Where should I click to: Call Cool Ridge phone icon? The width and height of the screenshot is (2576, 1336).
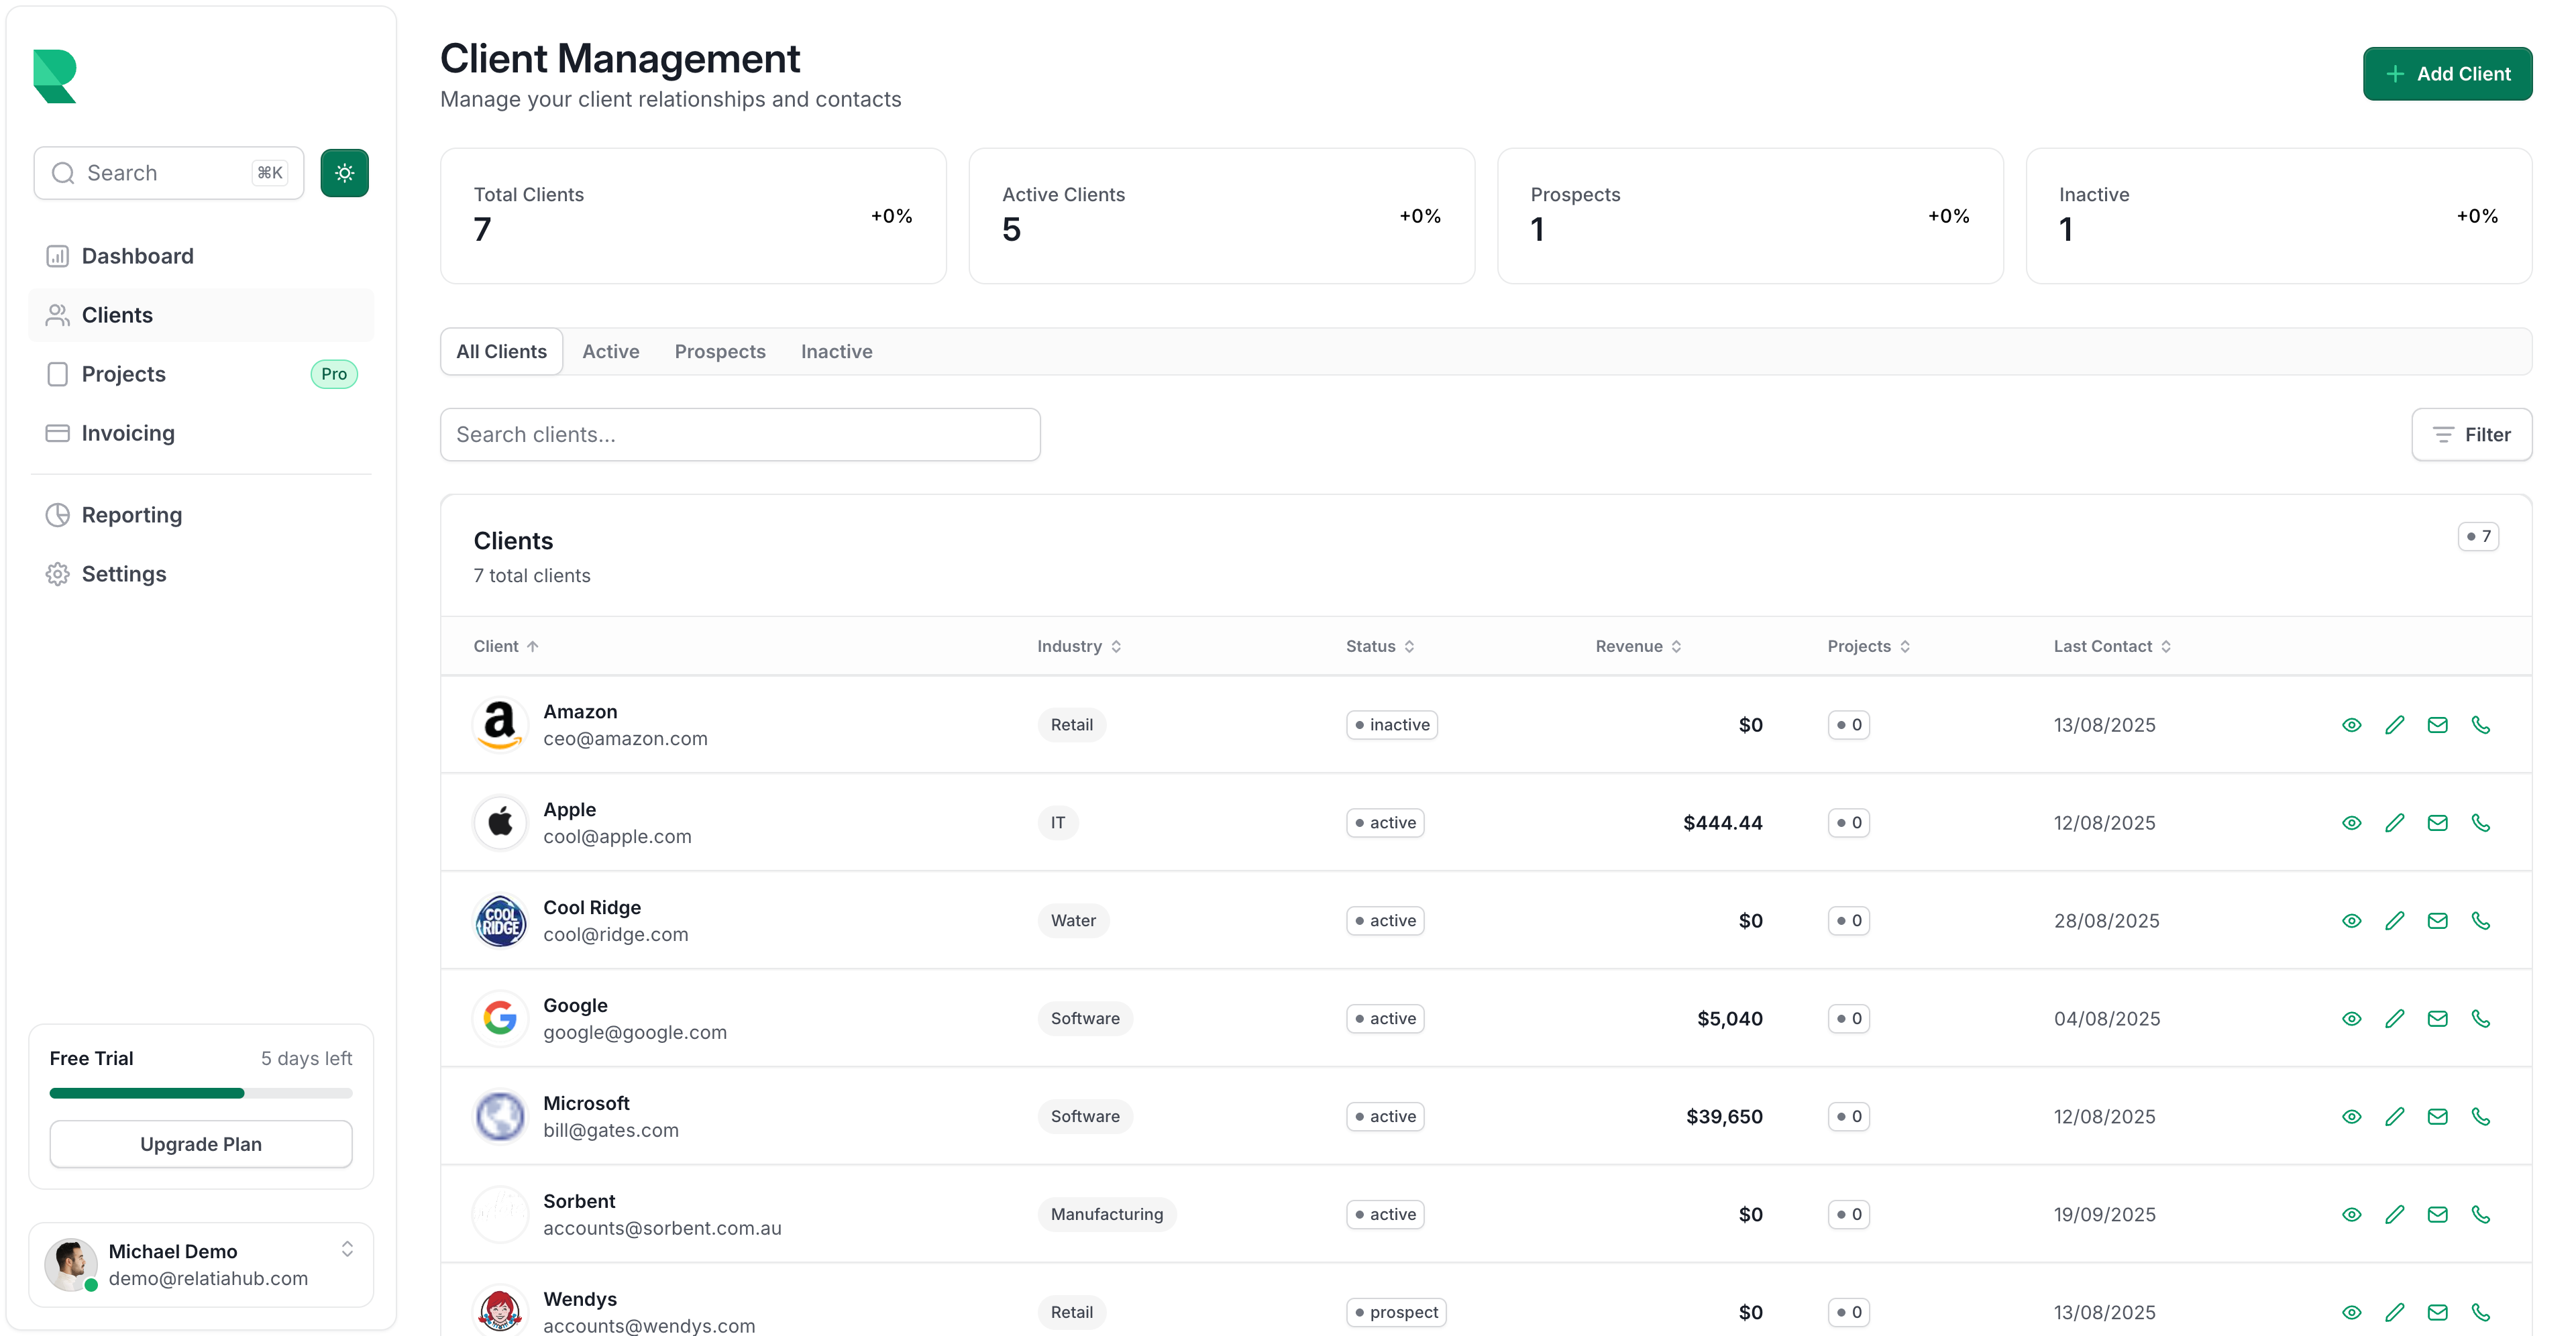coord(2481,921)
